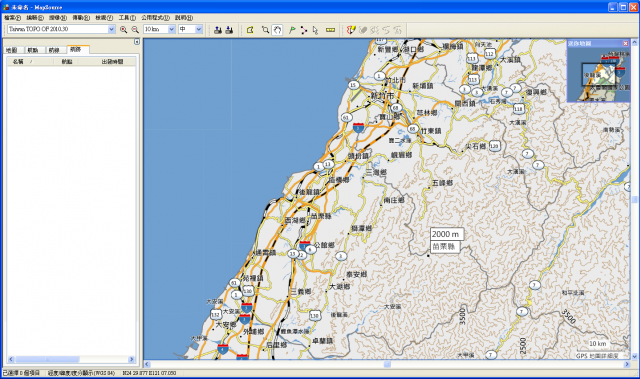This screenshot has width=640, height=379.
Task: Open the 10 km zoom scale dropdown
Action: pyautogui.click(x=171, y=29)
